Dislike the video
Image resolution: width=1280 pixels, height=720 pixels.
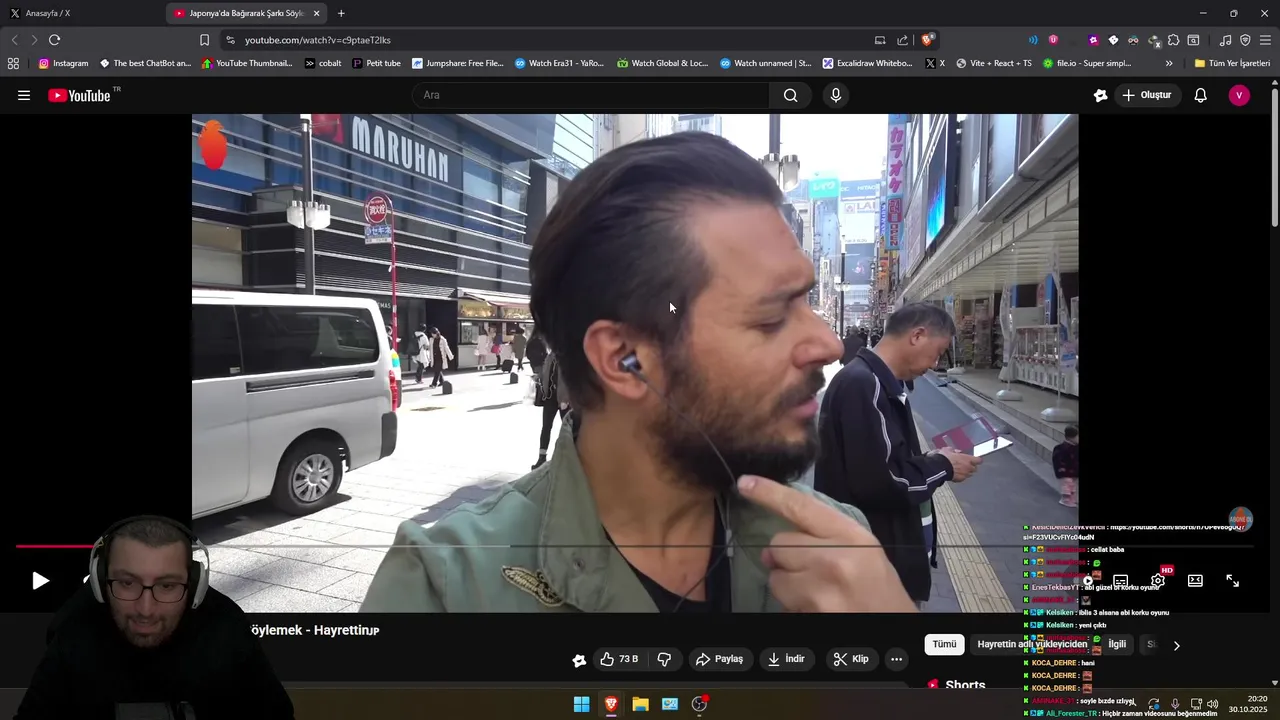[664, 659]
